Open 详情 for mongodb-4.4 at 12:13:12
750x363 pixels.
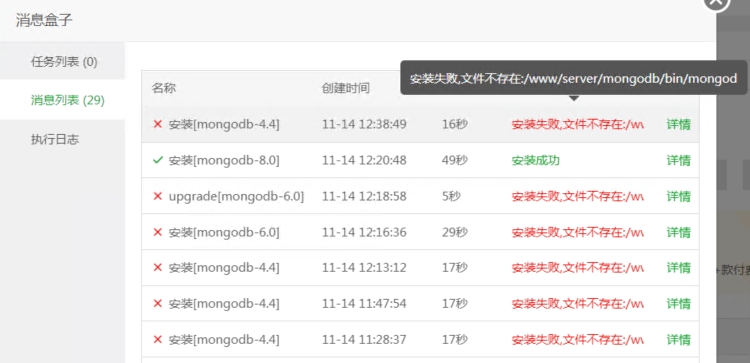(x=678, y=268)
